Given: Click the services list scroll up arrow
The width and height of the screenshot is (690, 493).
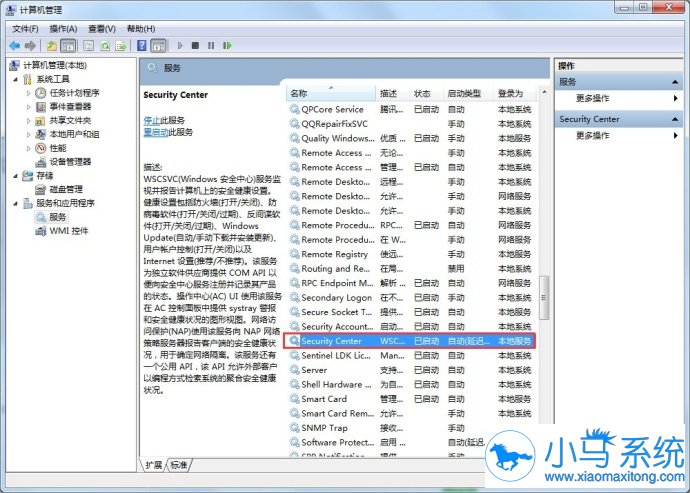Looking at the screenshot, I should point(544,92).
